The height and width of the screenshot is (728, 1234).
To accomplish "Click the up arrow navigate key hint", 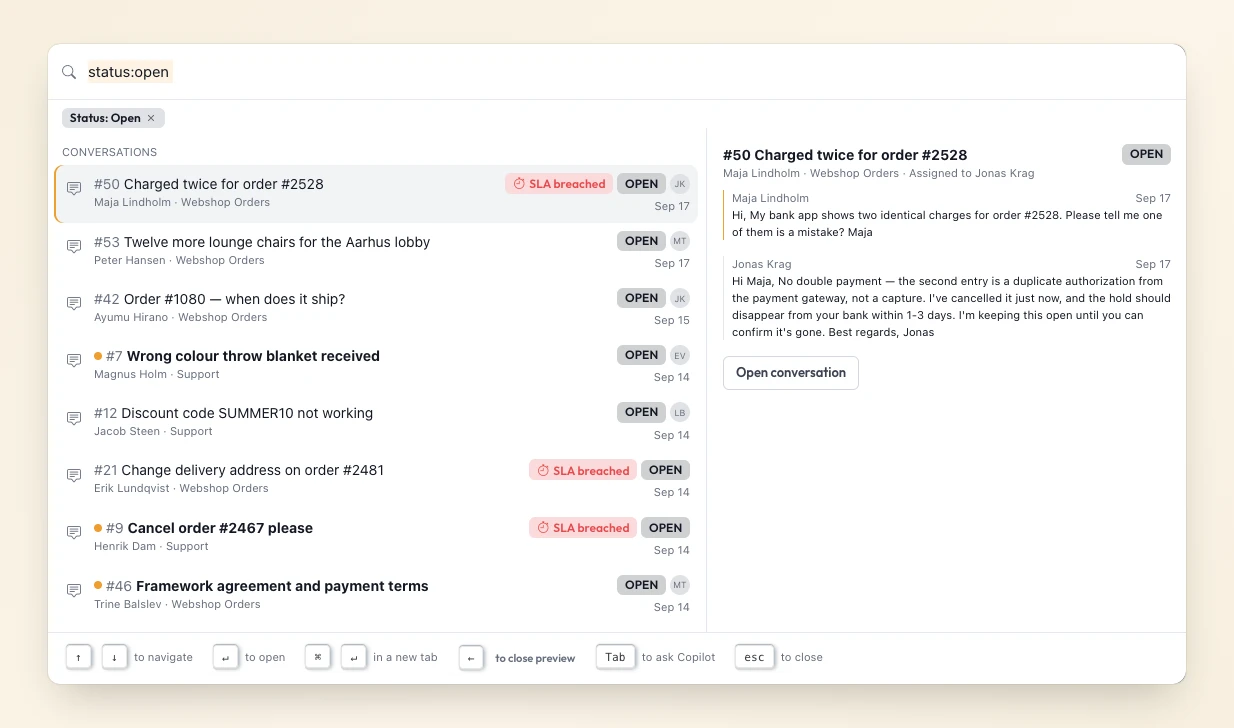I will (x=79, y=657).
